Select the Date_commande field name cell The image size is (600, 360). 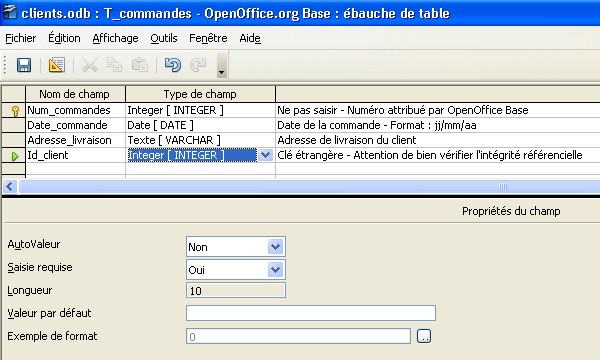75,125
